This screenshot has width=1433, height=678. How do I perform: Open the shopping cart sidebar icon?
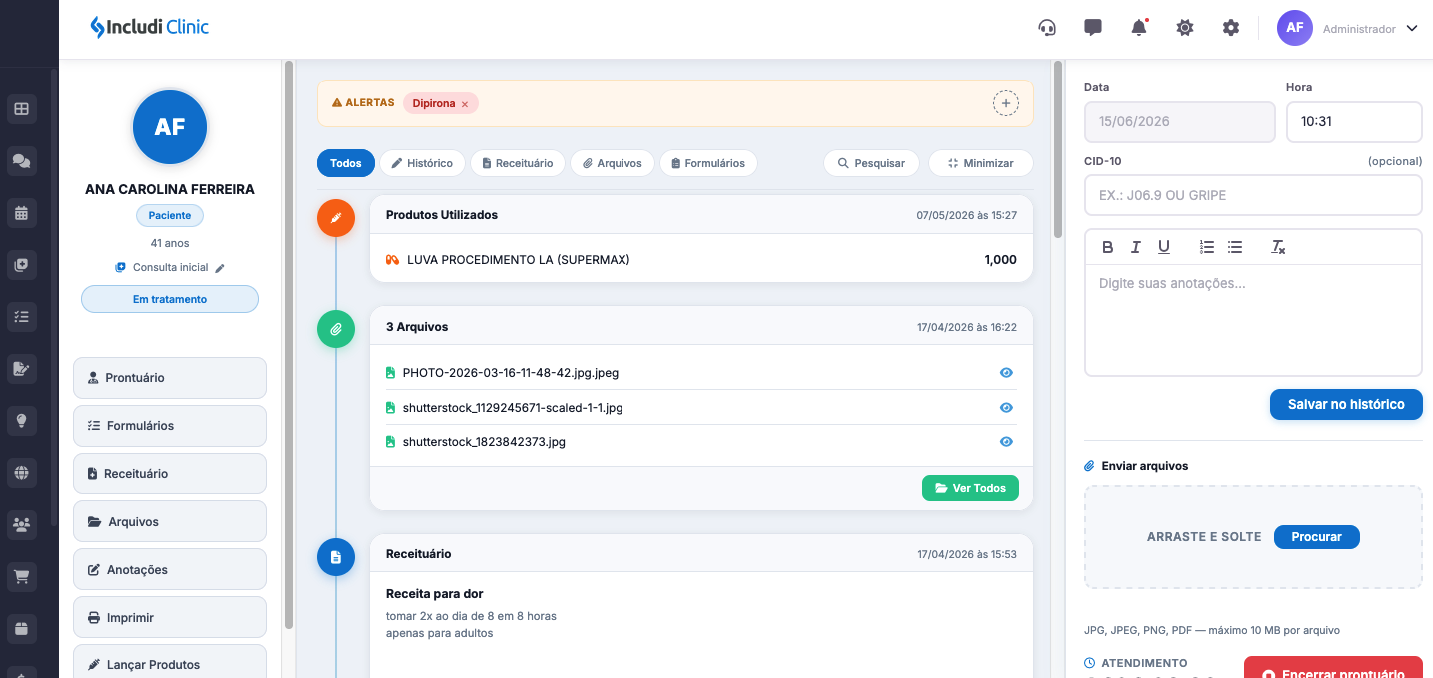pyautogui.click(x=21, y=576)
